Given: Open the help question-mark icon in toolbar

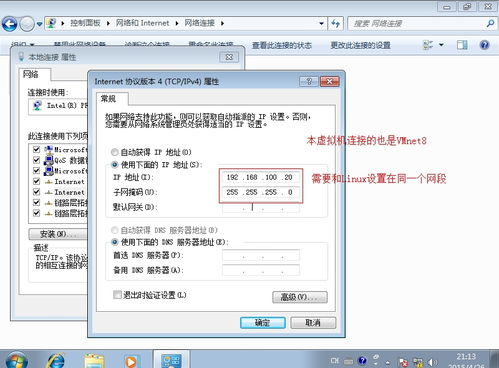Looking at the screenshot, I should [x=484, y=45].
